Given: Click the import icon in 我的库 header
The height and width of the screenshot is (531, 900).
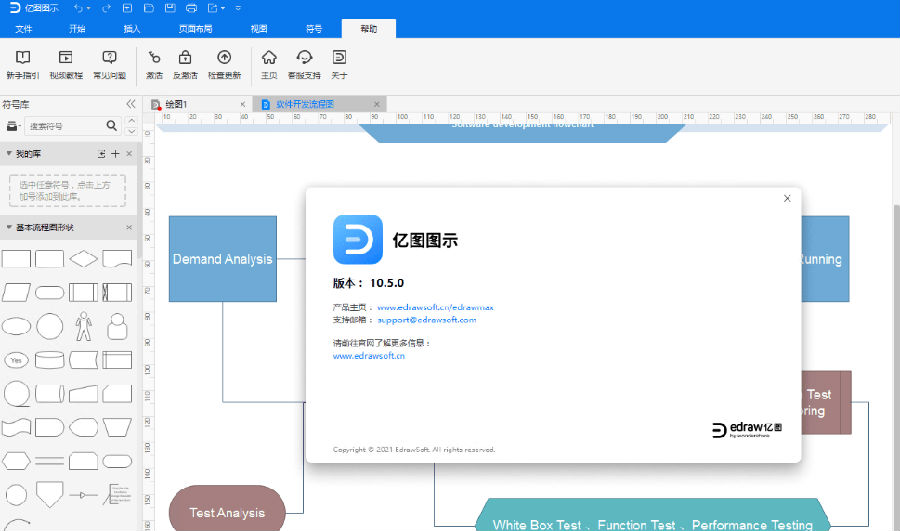Looking at the screenshot, I should pyautogui.click(x=102, y=154).
